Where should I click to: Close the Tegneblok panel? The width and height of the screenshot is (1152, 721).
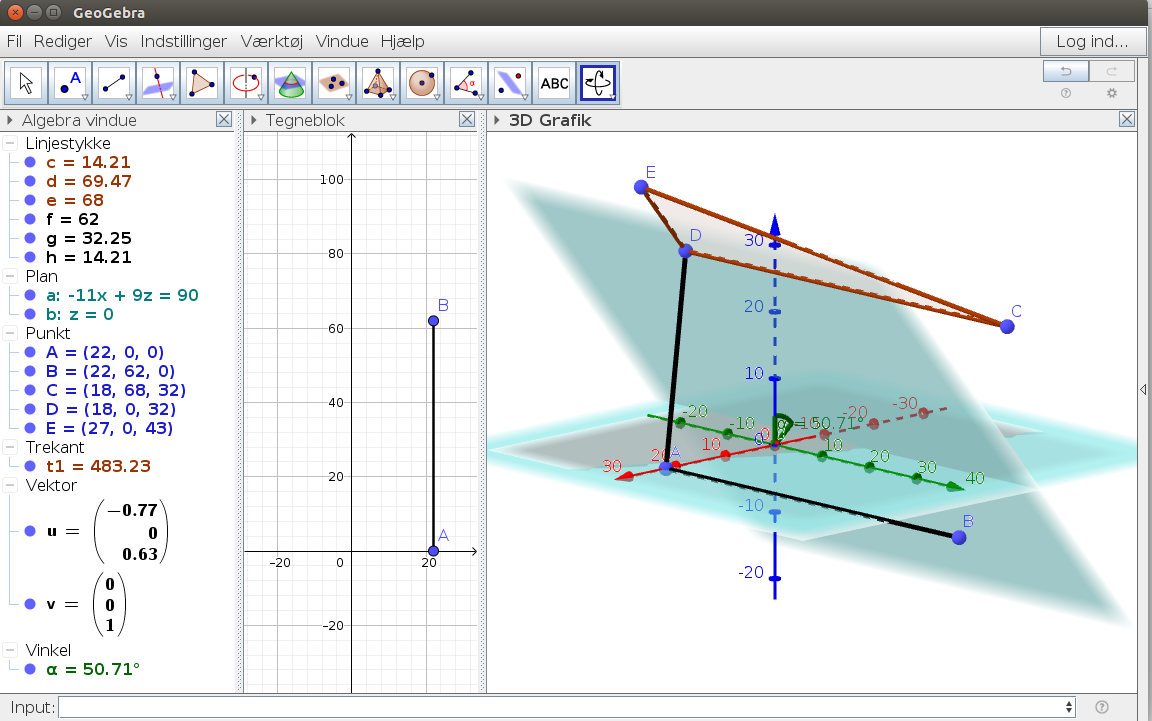[x=467, y=119]
